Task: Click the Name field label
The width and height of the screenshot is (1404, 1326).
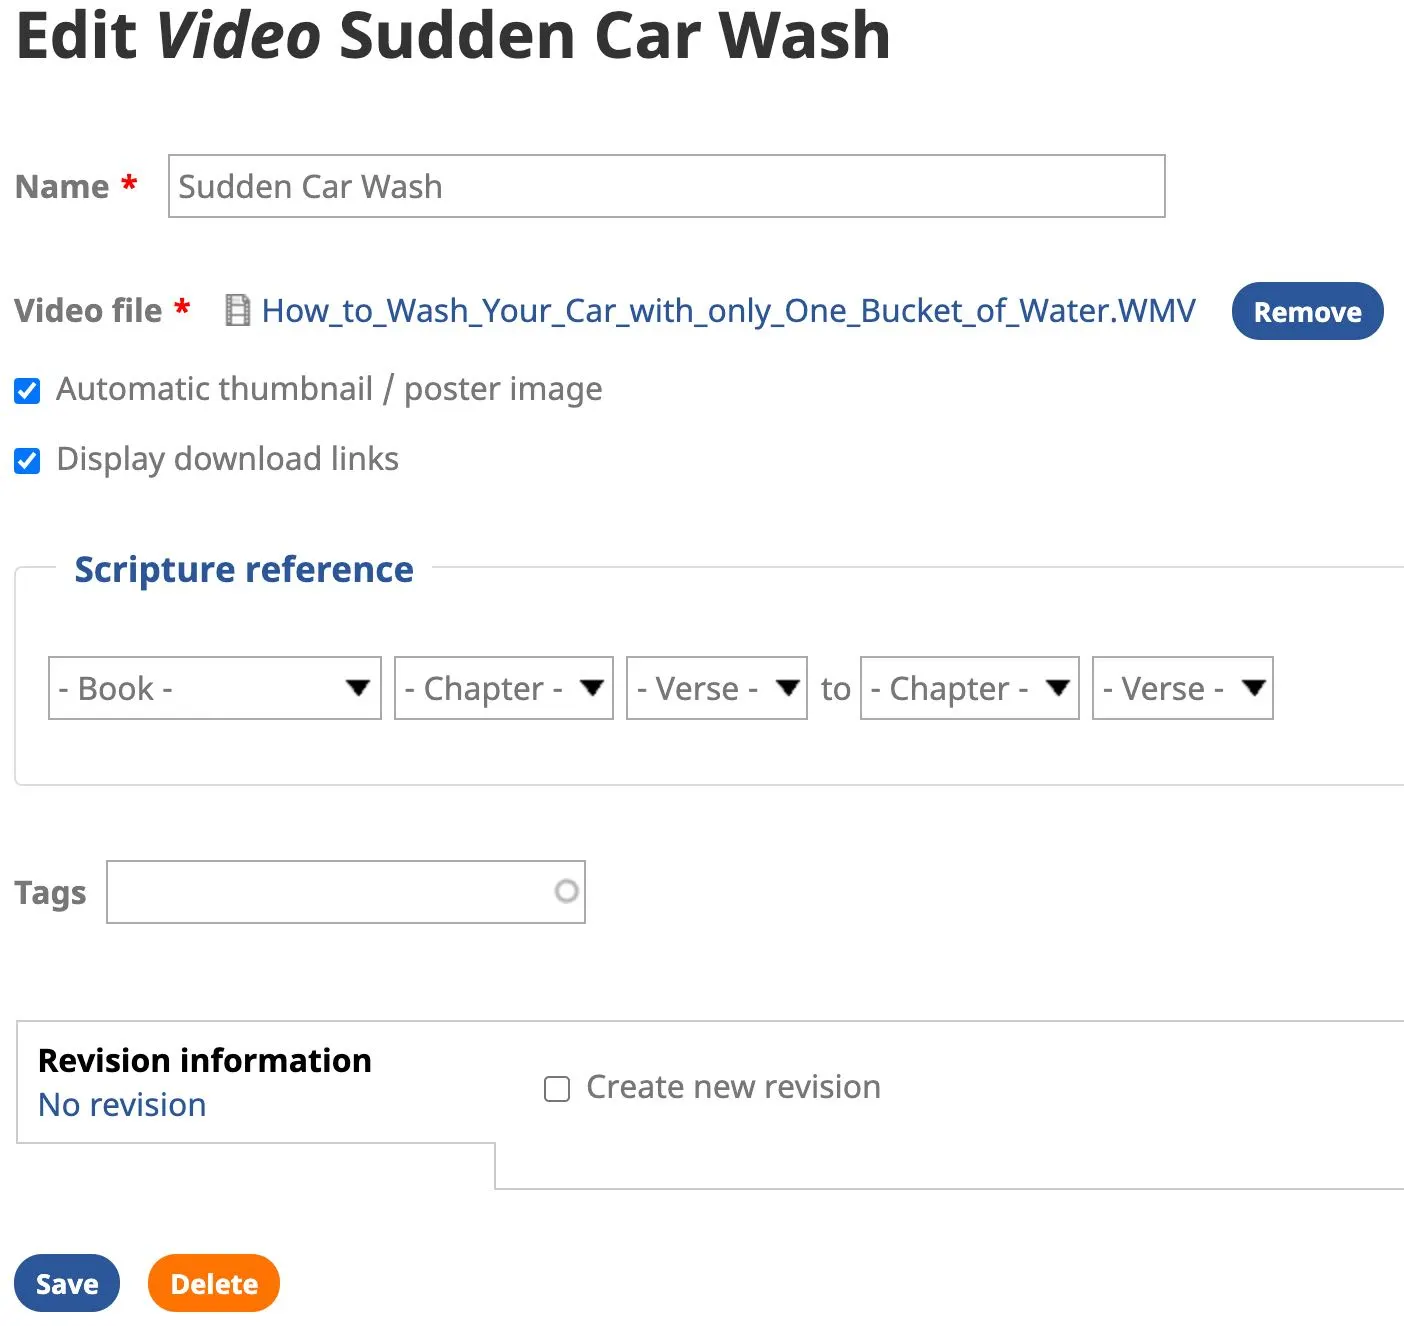Action: [62, 187]
